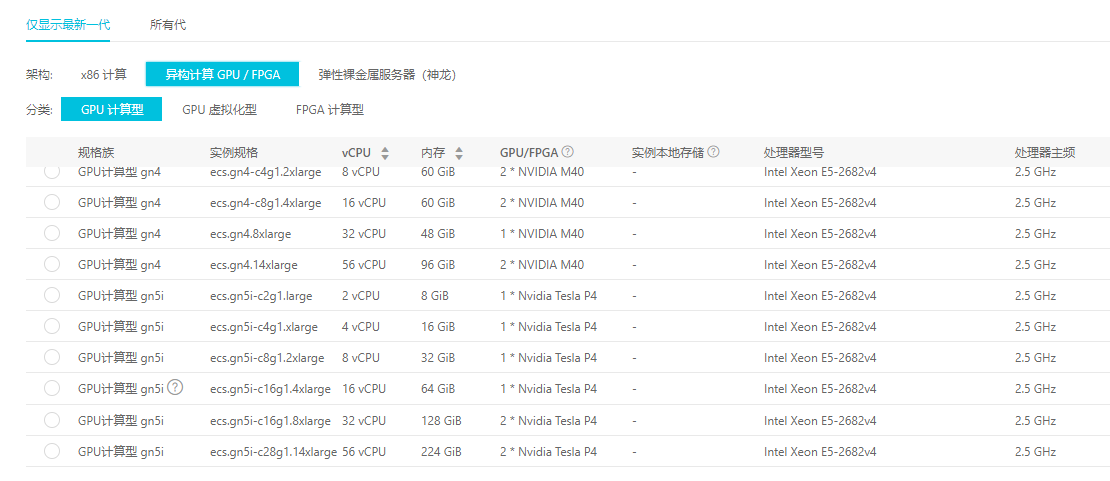Click ecs.gn5i-c28g1.14xlarge instance name
The height and width of the screenshot is (481, 1110).
pos(273,452)
